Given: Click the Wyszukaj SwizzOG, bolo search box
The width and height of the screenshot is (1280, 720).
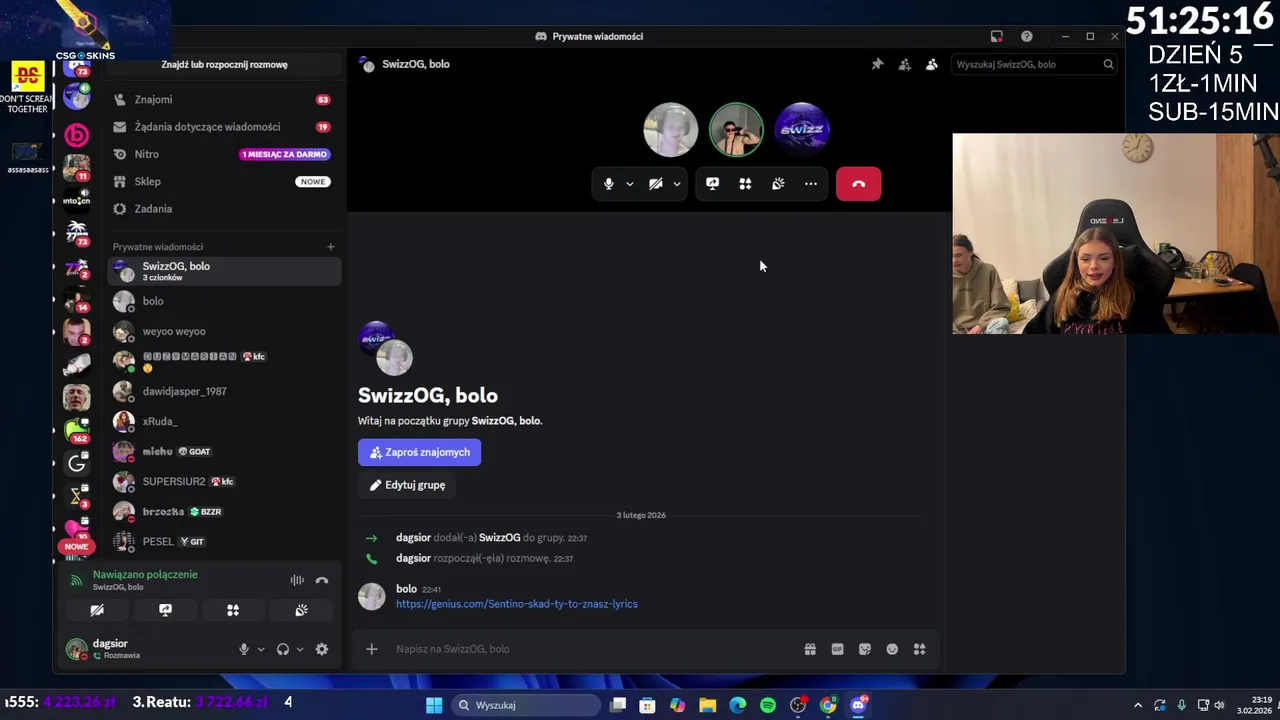Looking at the screenshot, I should pyautogui.click(x=1033, y=64).
